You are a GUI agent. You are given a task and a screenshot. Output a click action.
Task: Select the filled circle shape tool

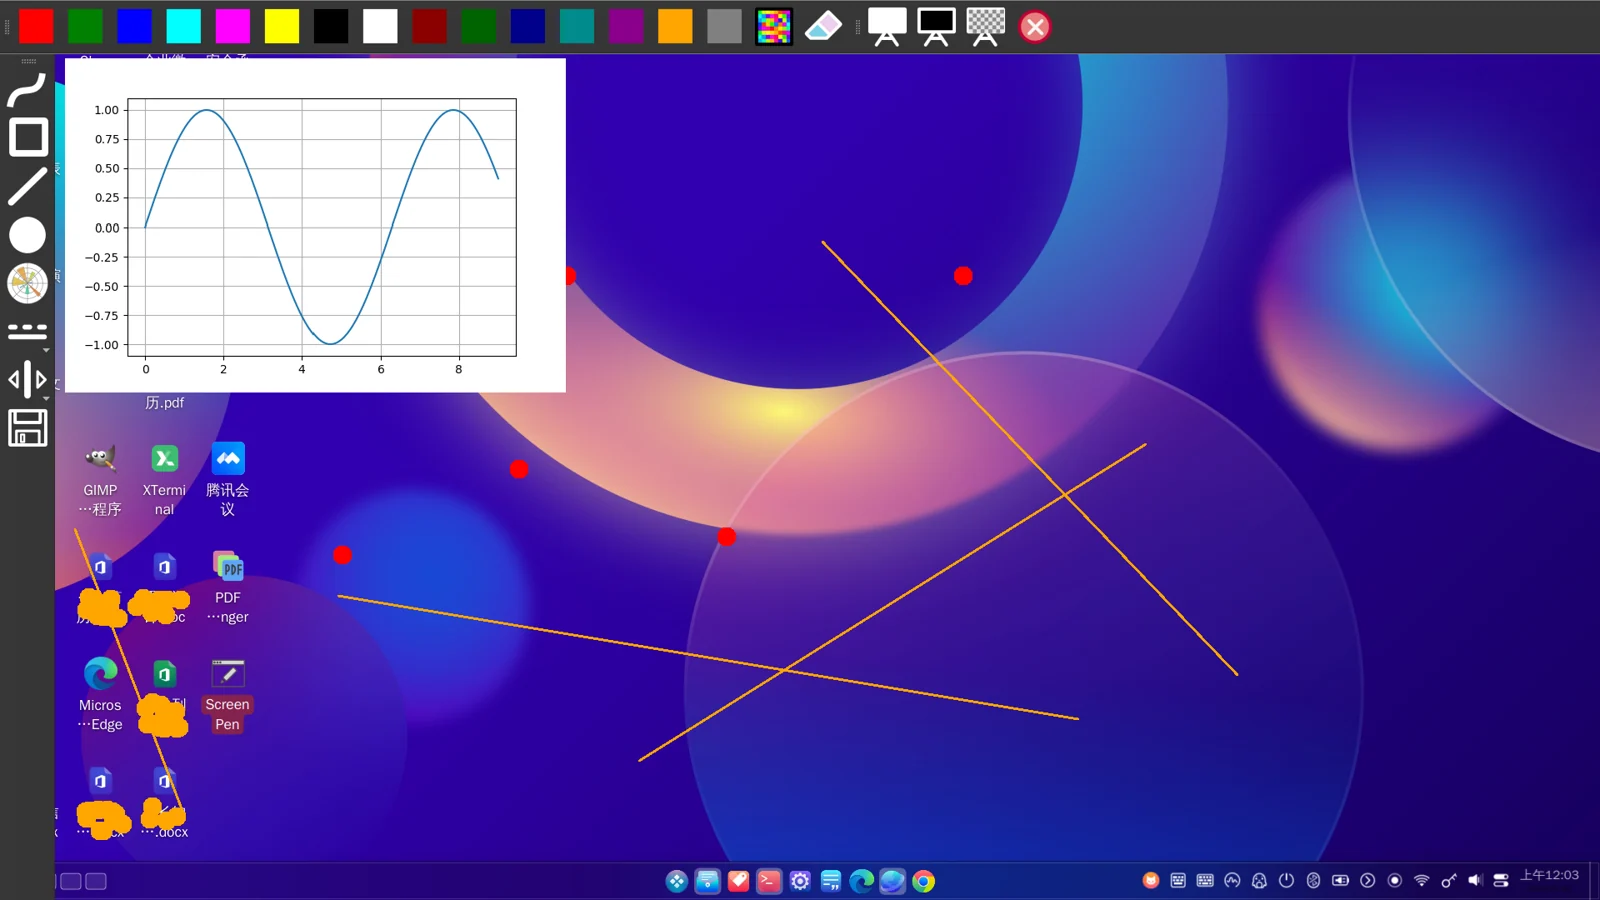coord(27,235)
